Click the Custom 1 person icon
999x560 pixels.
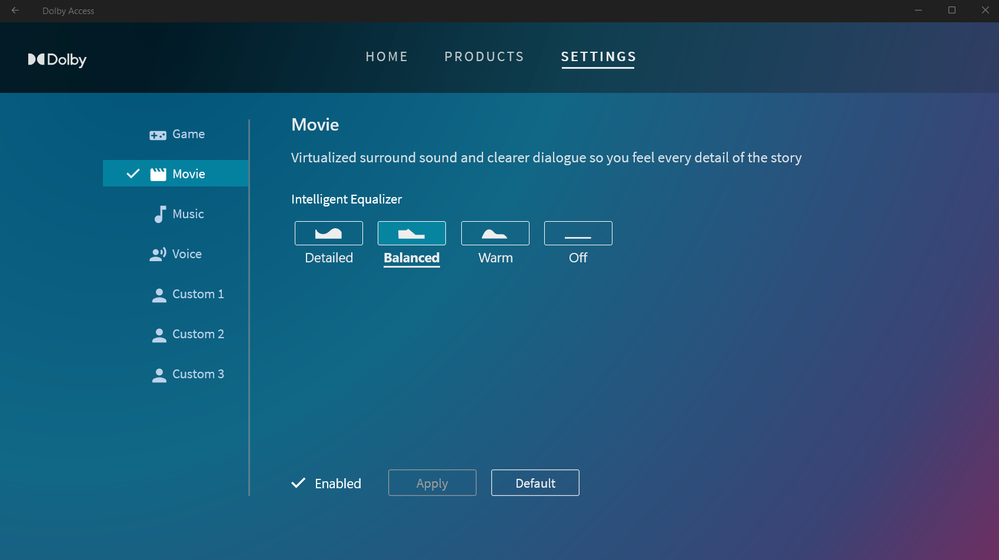[159, 295]
